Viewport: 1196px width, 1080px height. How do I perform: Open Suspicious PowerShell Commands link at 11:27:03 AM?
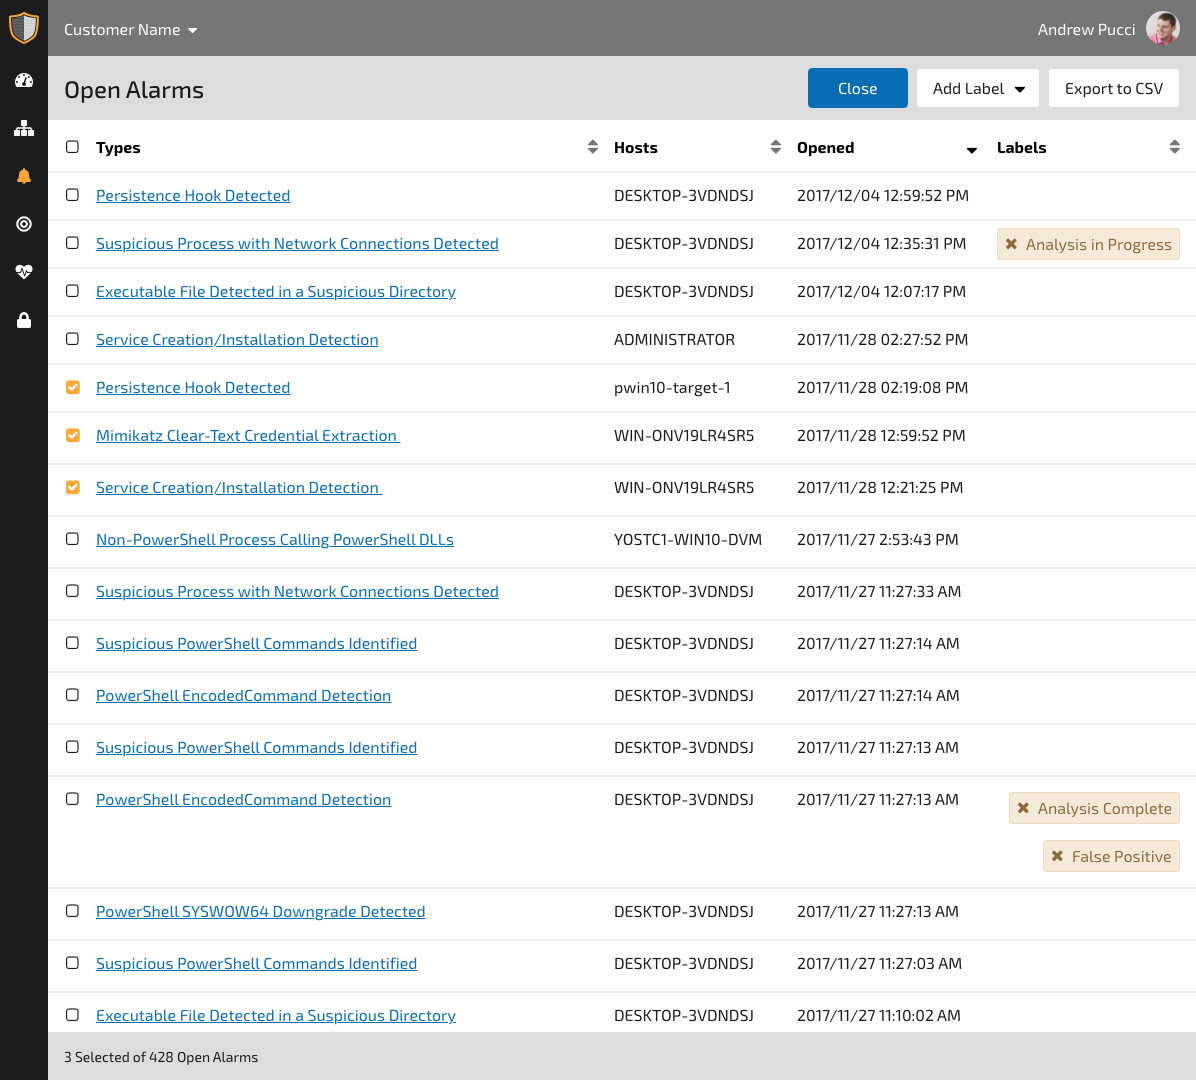coord(256,963)
